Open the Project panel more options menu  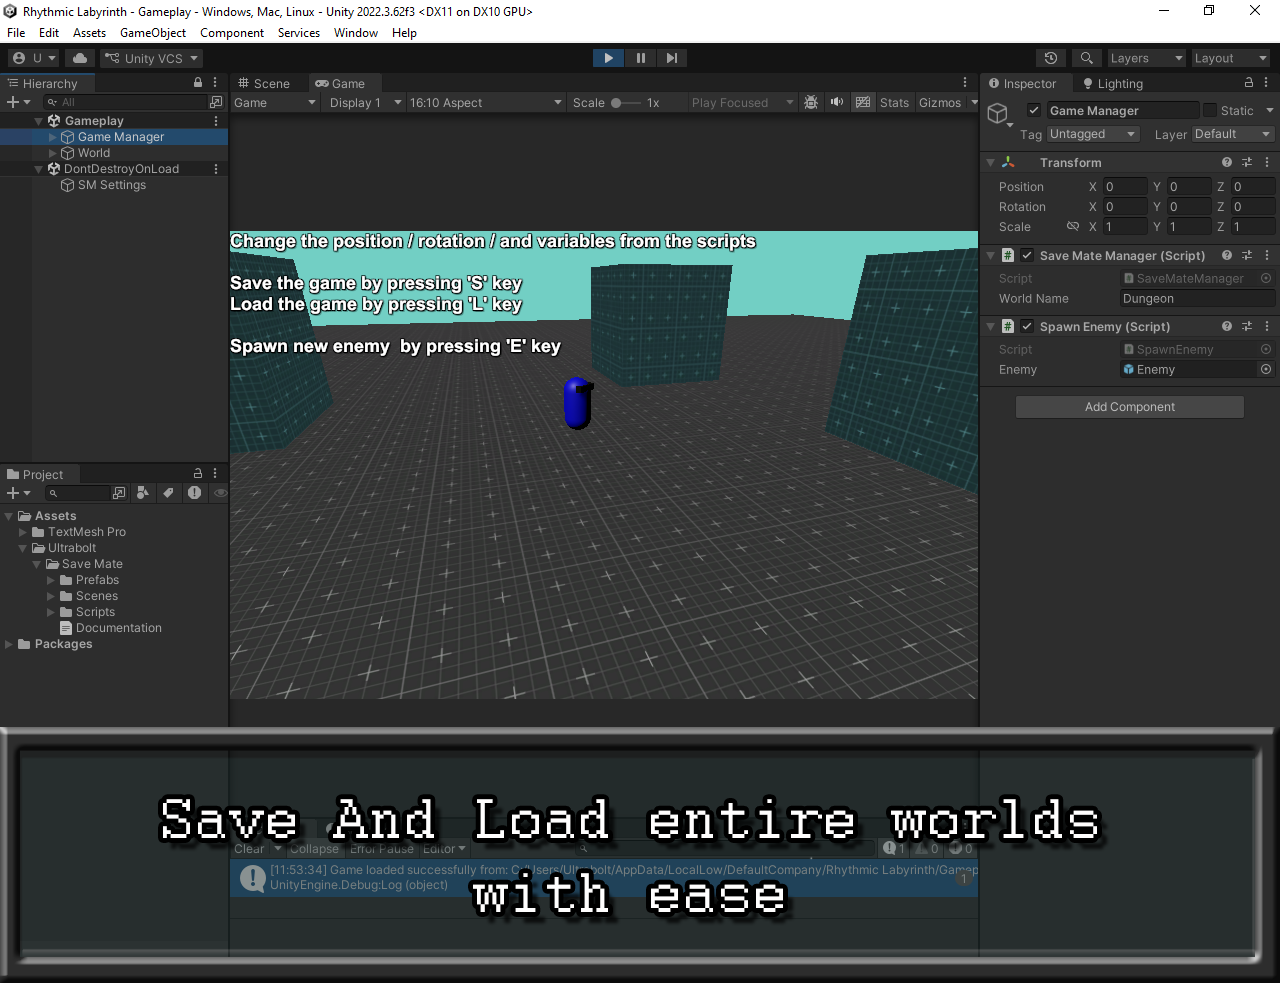215,474
